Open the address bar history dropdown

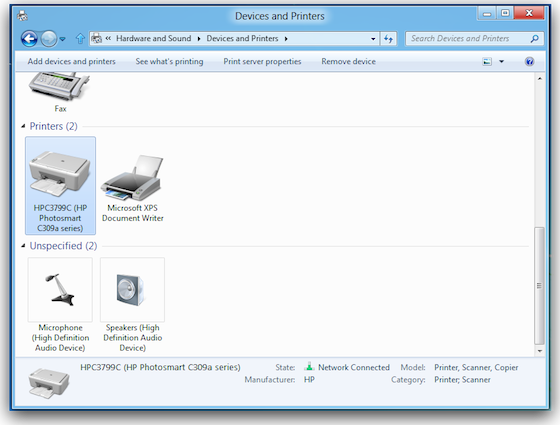click(373, 39)
